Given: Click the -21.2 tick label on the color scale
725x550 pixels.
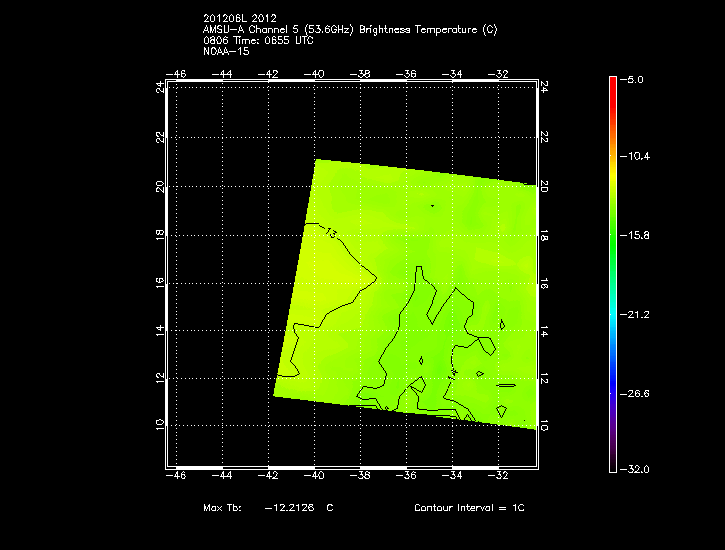Looking at the screenshot, I should [x=638, y=314].
